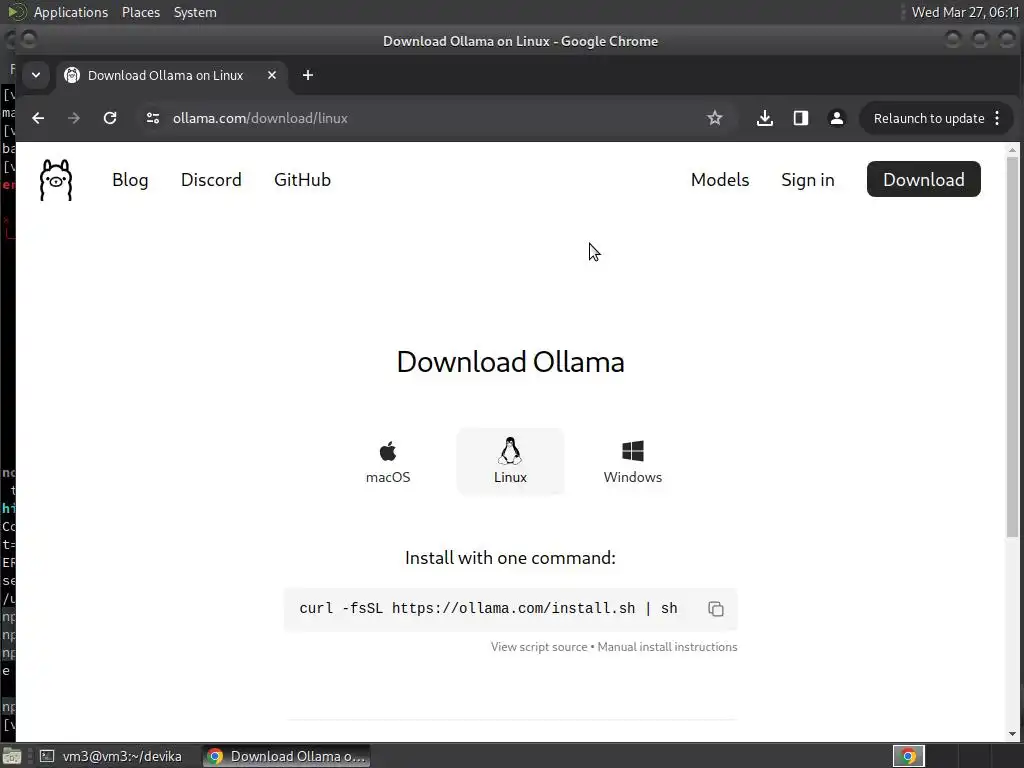
Task: Copy the curl install command
Action: [716, 609]
